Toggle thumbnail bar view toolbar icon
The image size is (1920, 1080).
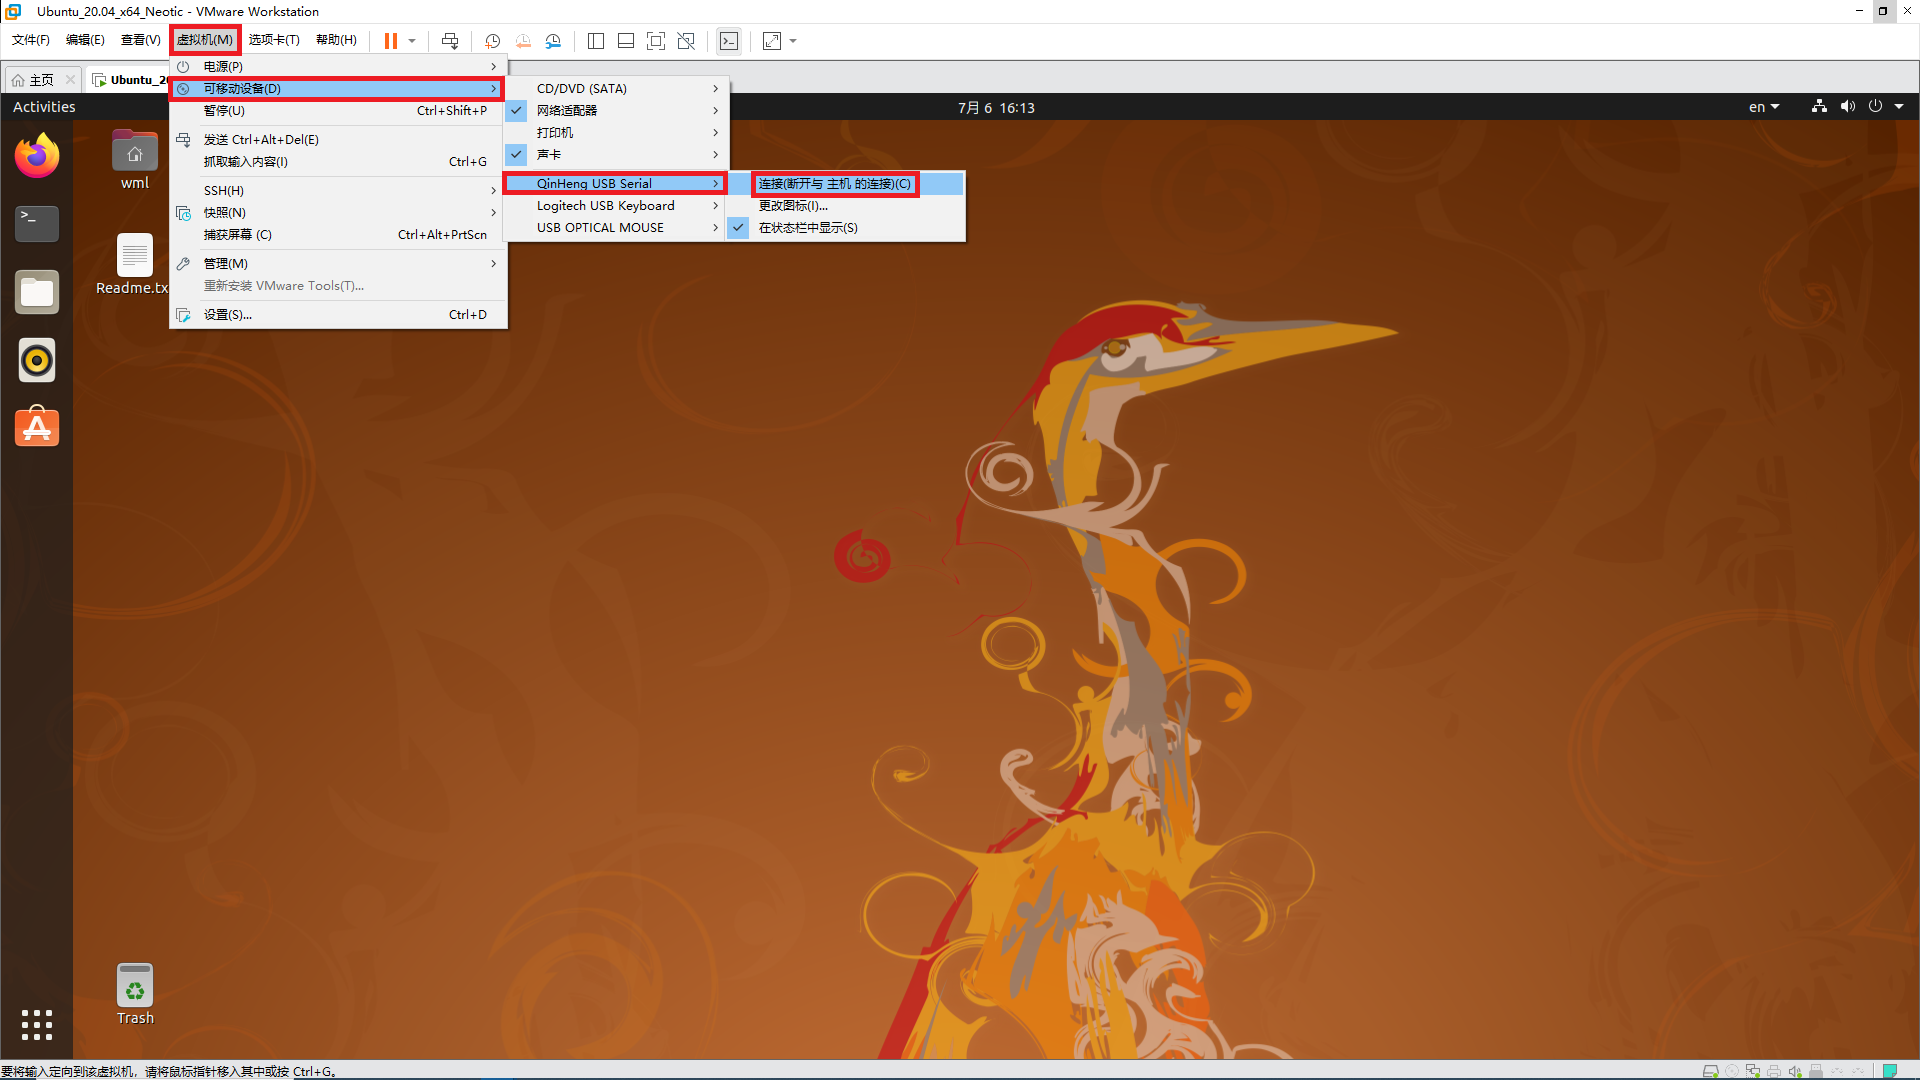click(x=626, y=41)
